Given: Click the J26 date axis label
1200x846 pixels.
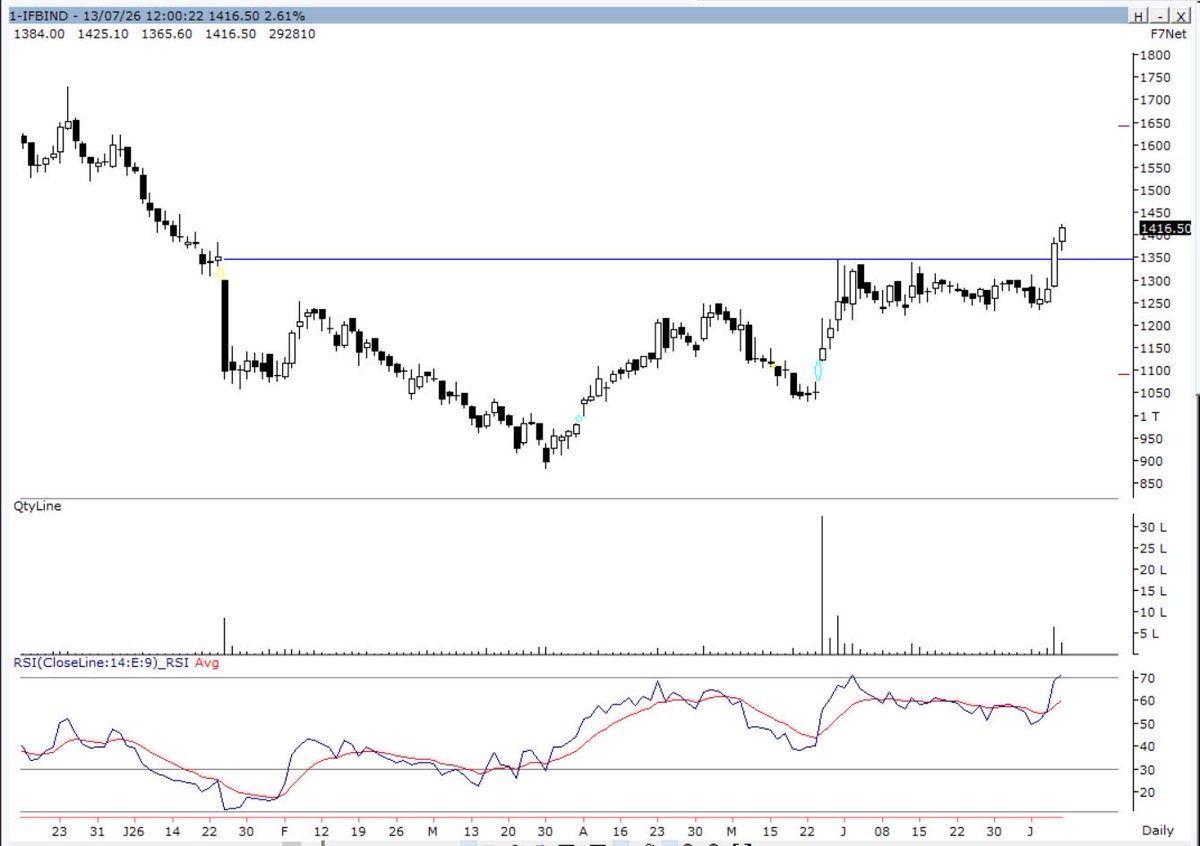Looking at the screenshot, I should point(132,831).
